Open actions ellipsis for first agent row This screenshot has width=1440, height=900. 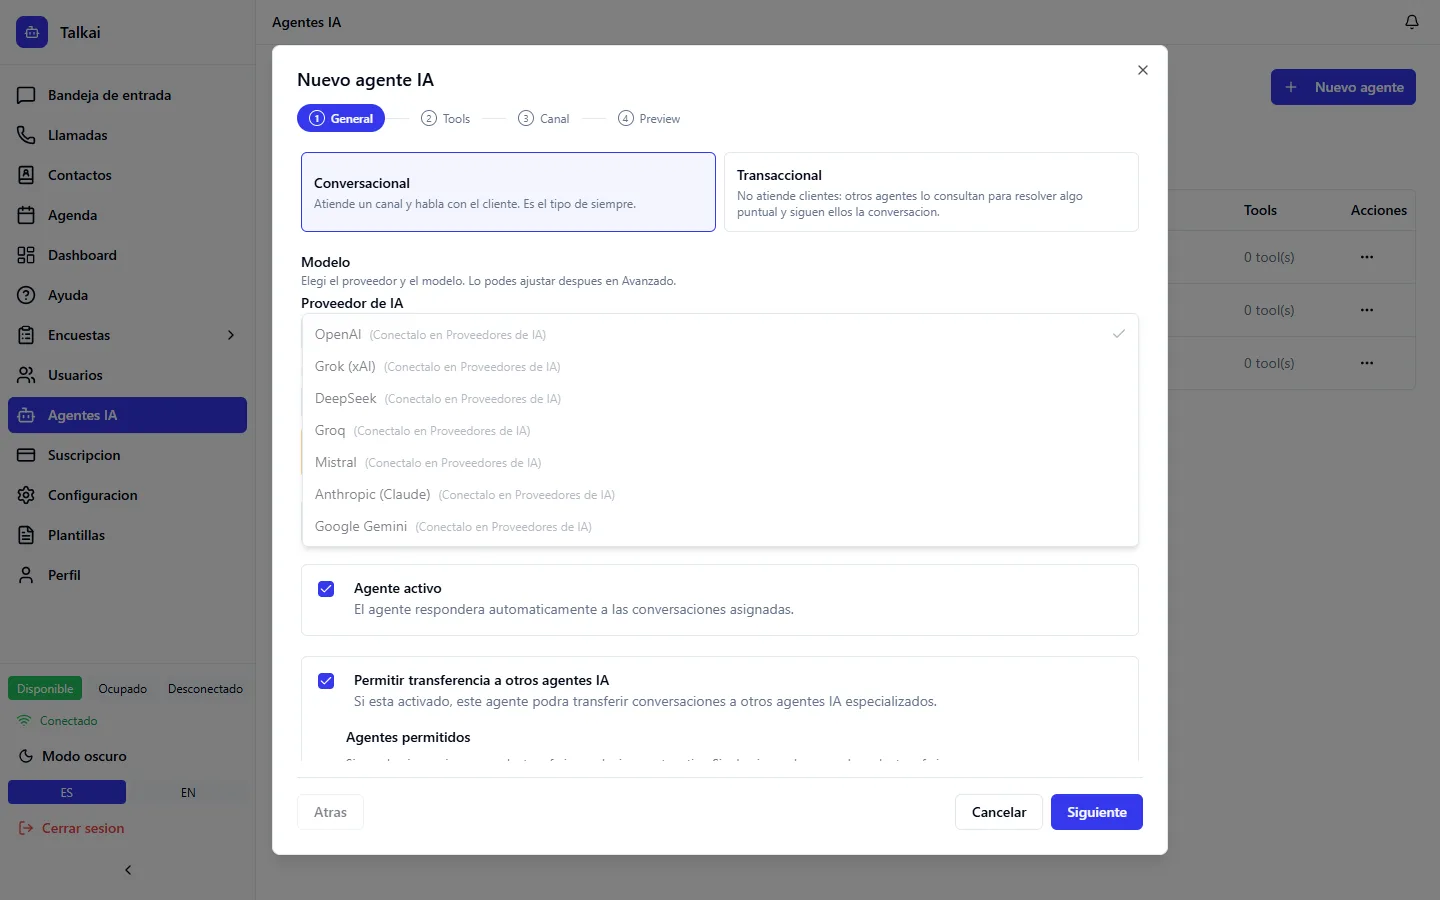pyautogui.click(x=1367, y=257)
